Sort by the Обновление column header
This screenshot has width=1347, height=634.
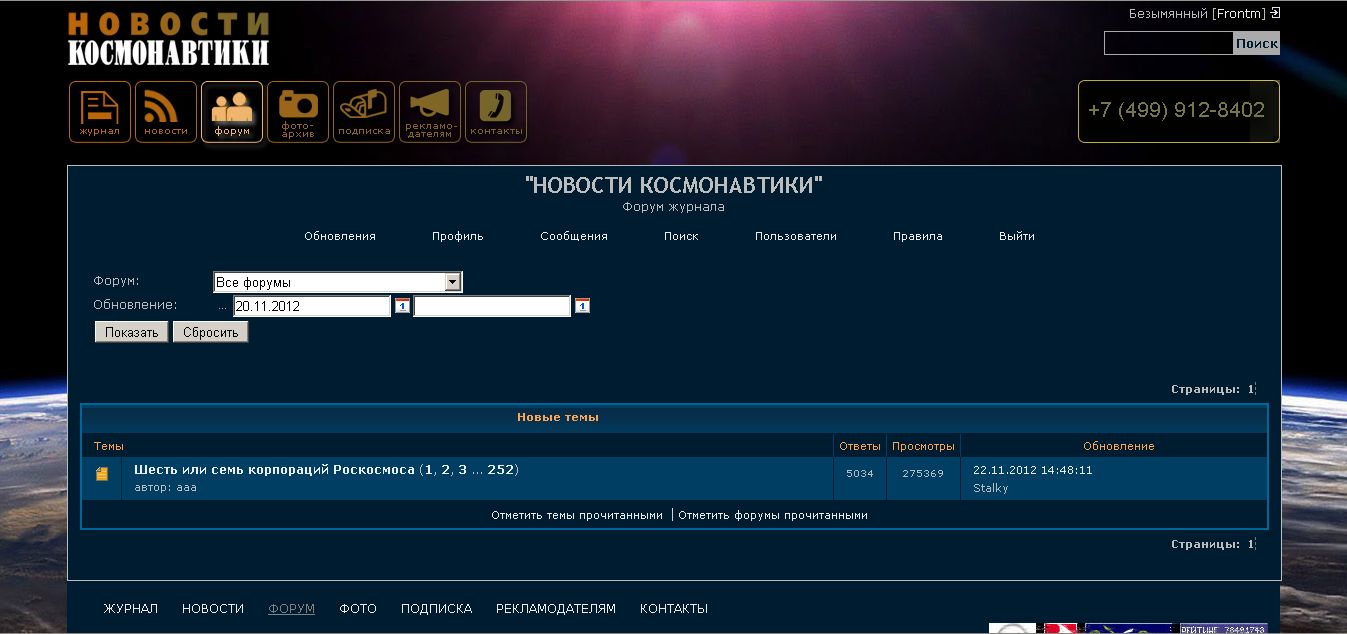(x=1119, y=446)
